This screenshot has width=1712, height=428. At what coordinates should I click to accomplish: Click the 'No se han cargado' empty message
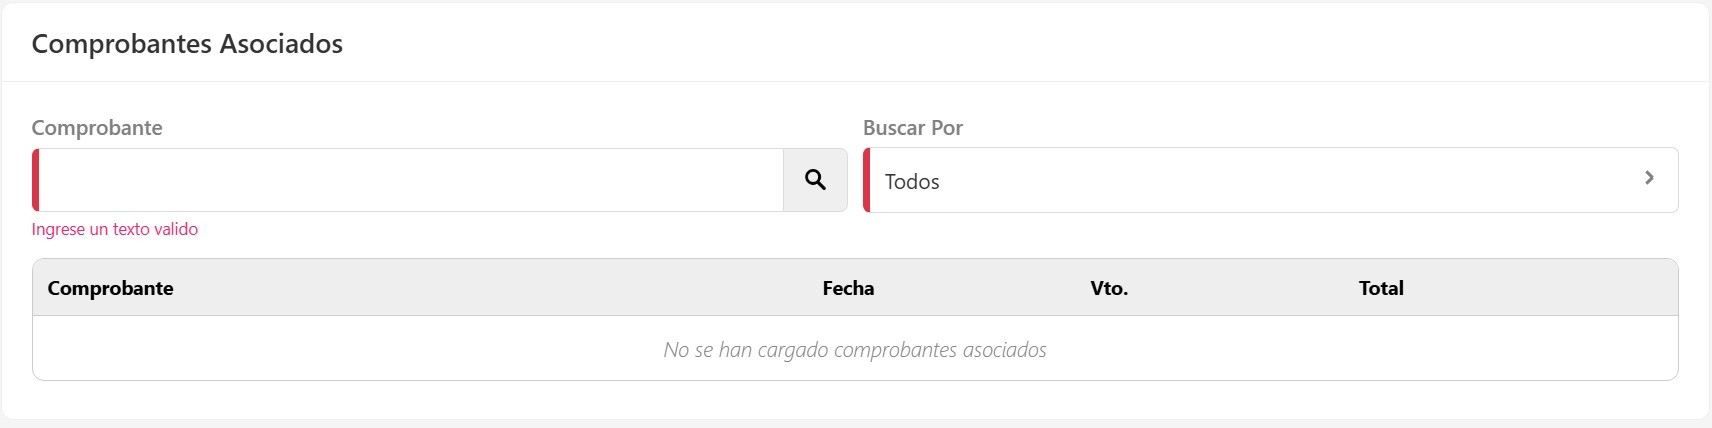pos(855,350)
